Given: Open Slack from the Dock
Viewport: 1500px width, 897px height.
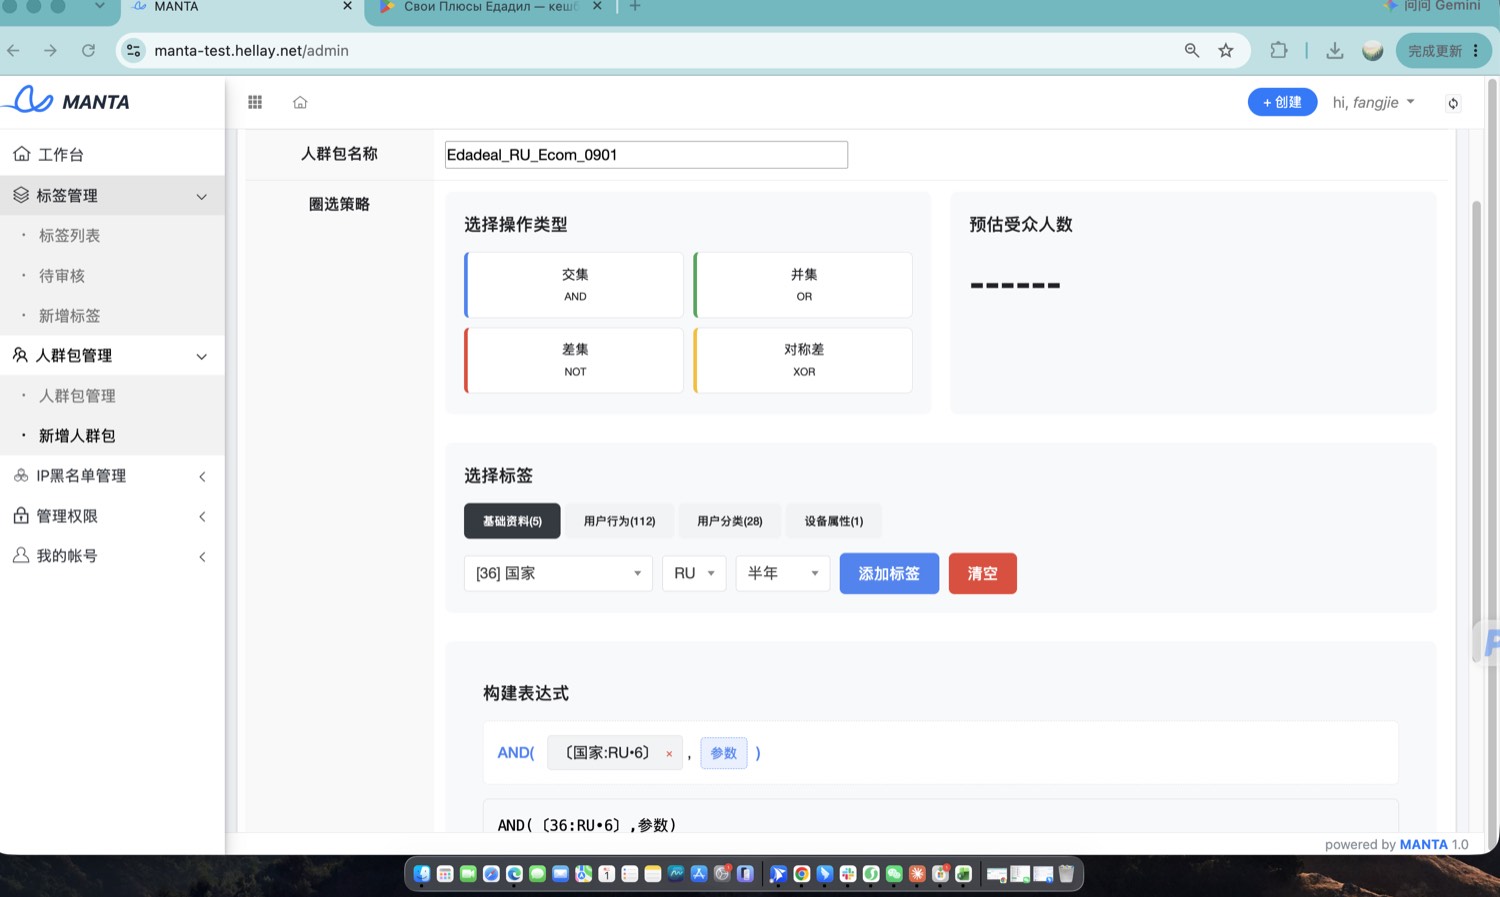Looking at the screenshot, I should coord(848,874).
